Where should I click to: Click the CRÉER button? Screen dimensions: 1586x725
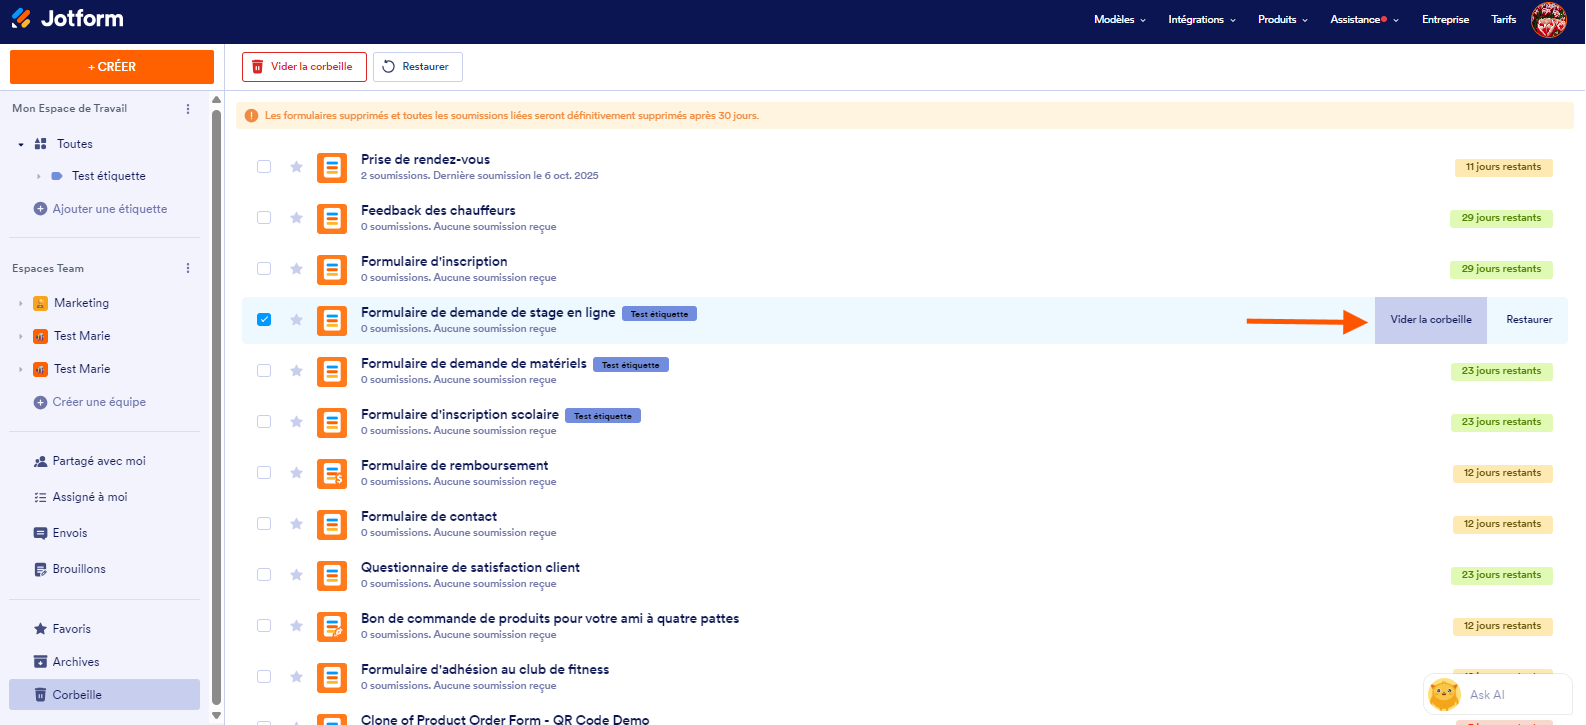tap(112, 67)
